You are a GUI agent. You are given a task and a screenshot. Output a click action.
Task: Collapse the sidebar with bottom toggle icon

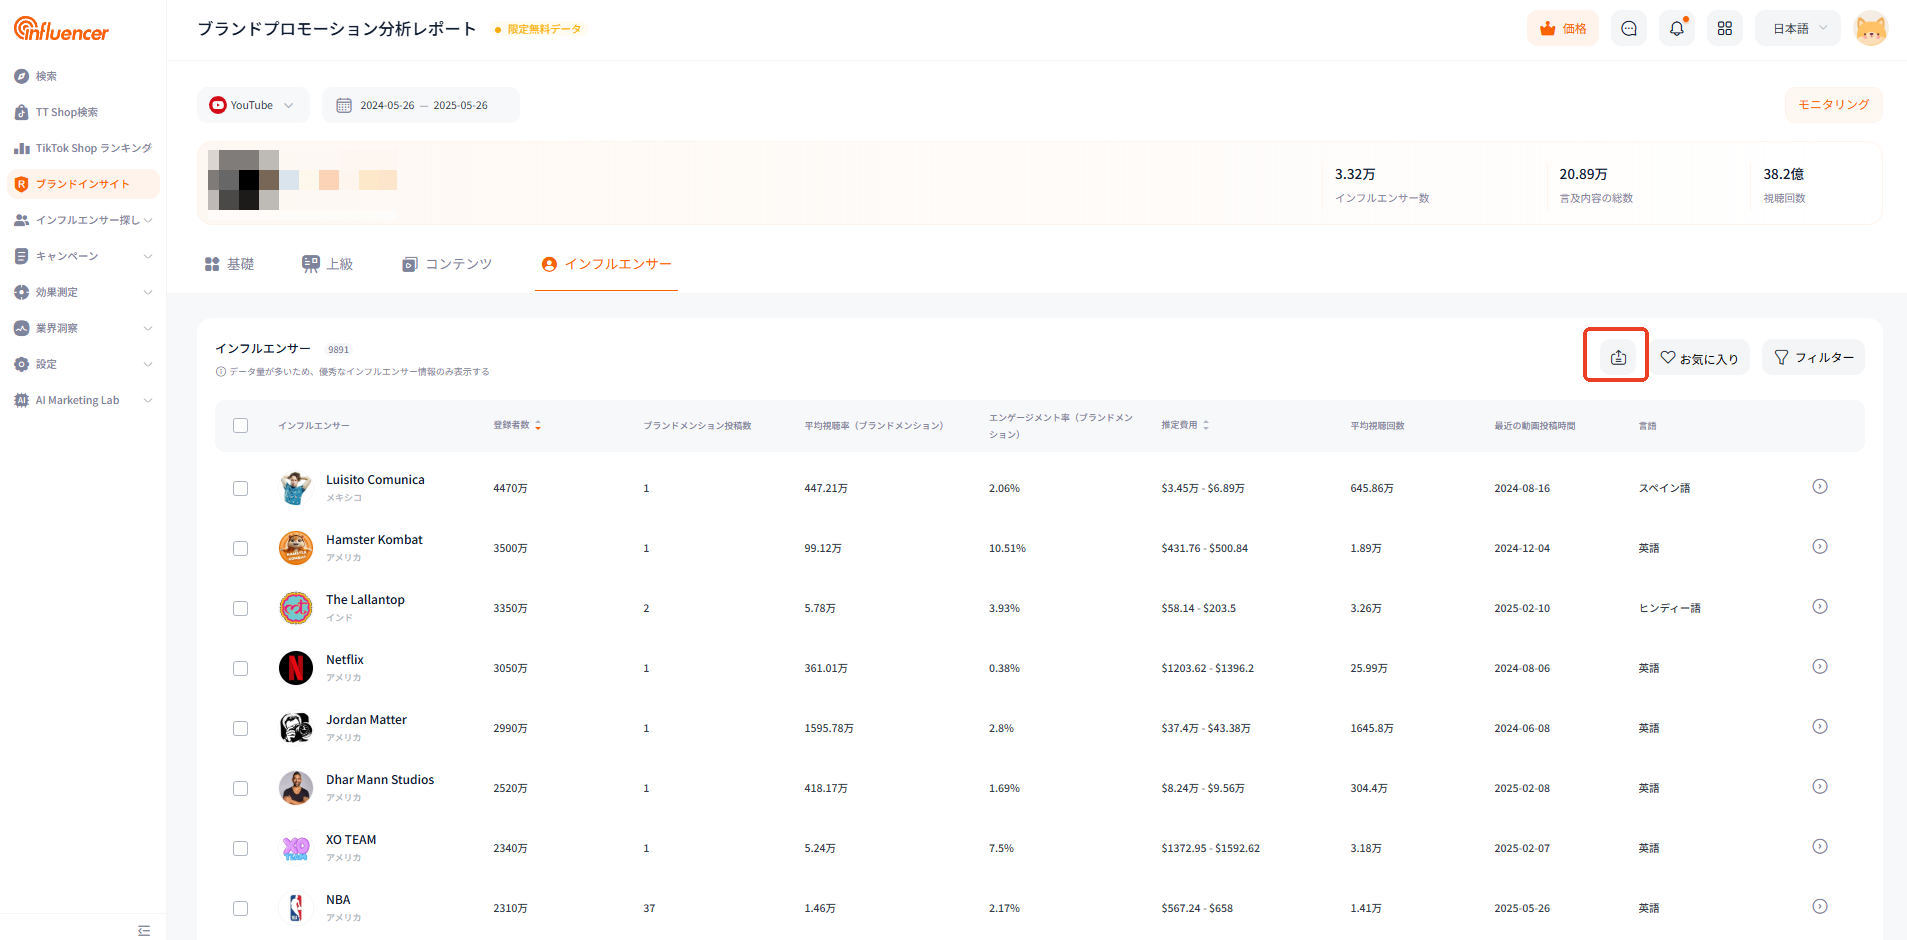click(x=144, y=930)
